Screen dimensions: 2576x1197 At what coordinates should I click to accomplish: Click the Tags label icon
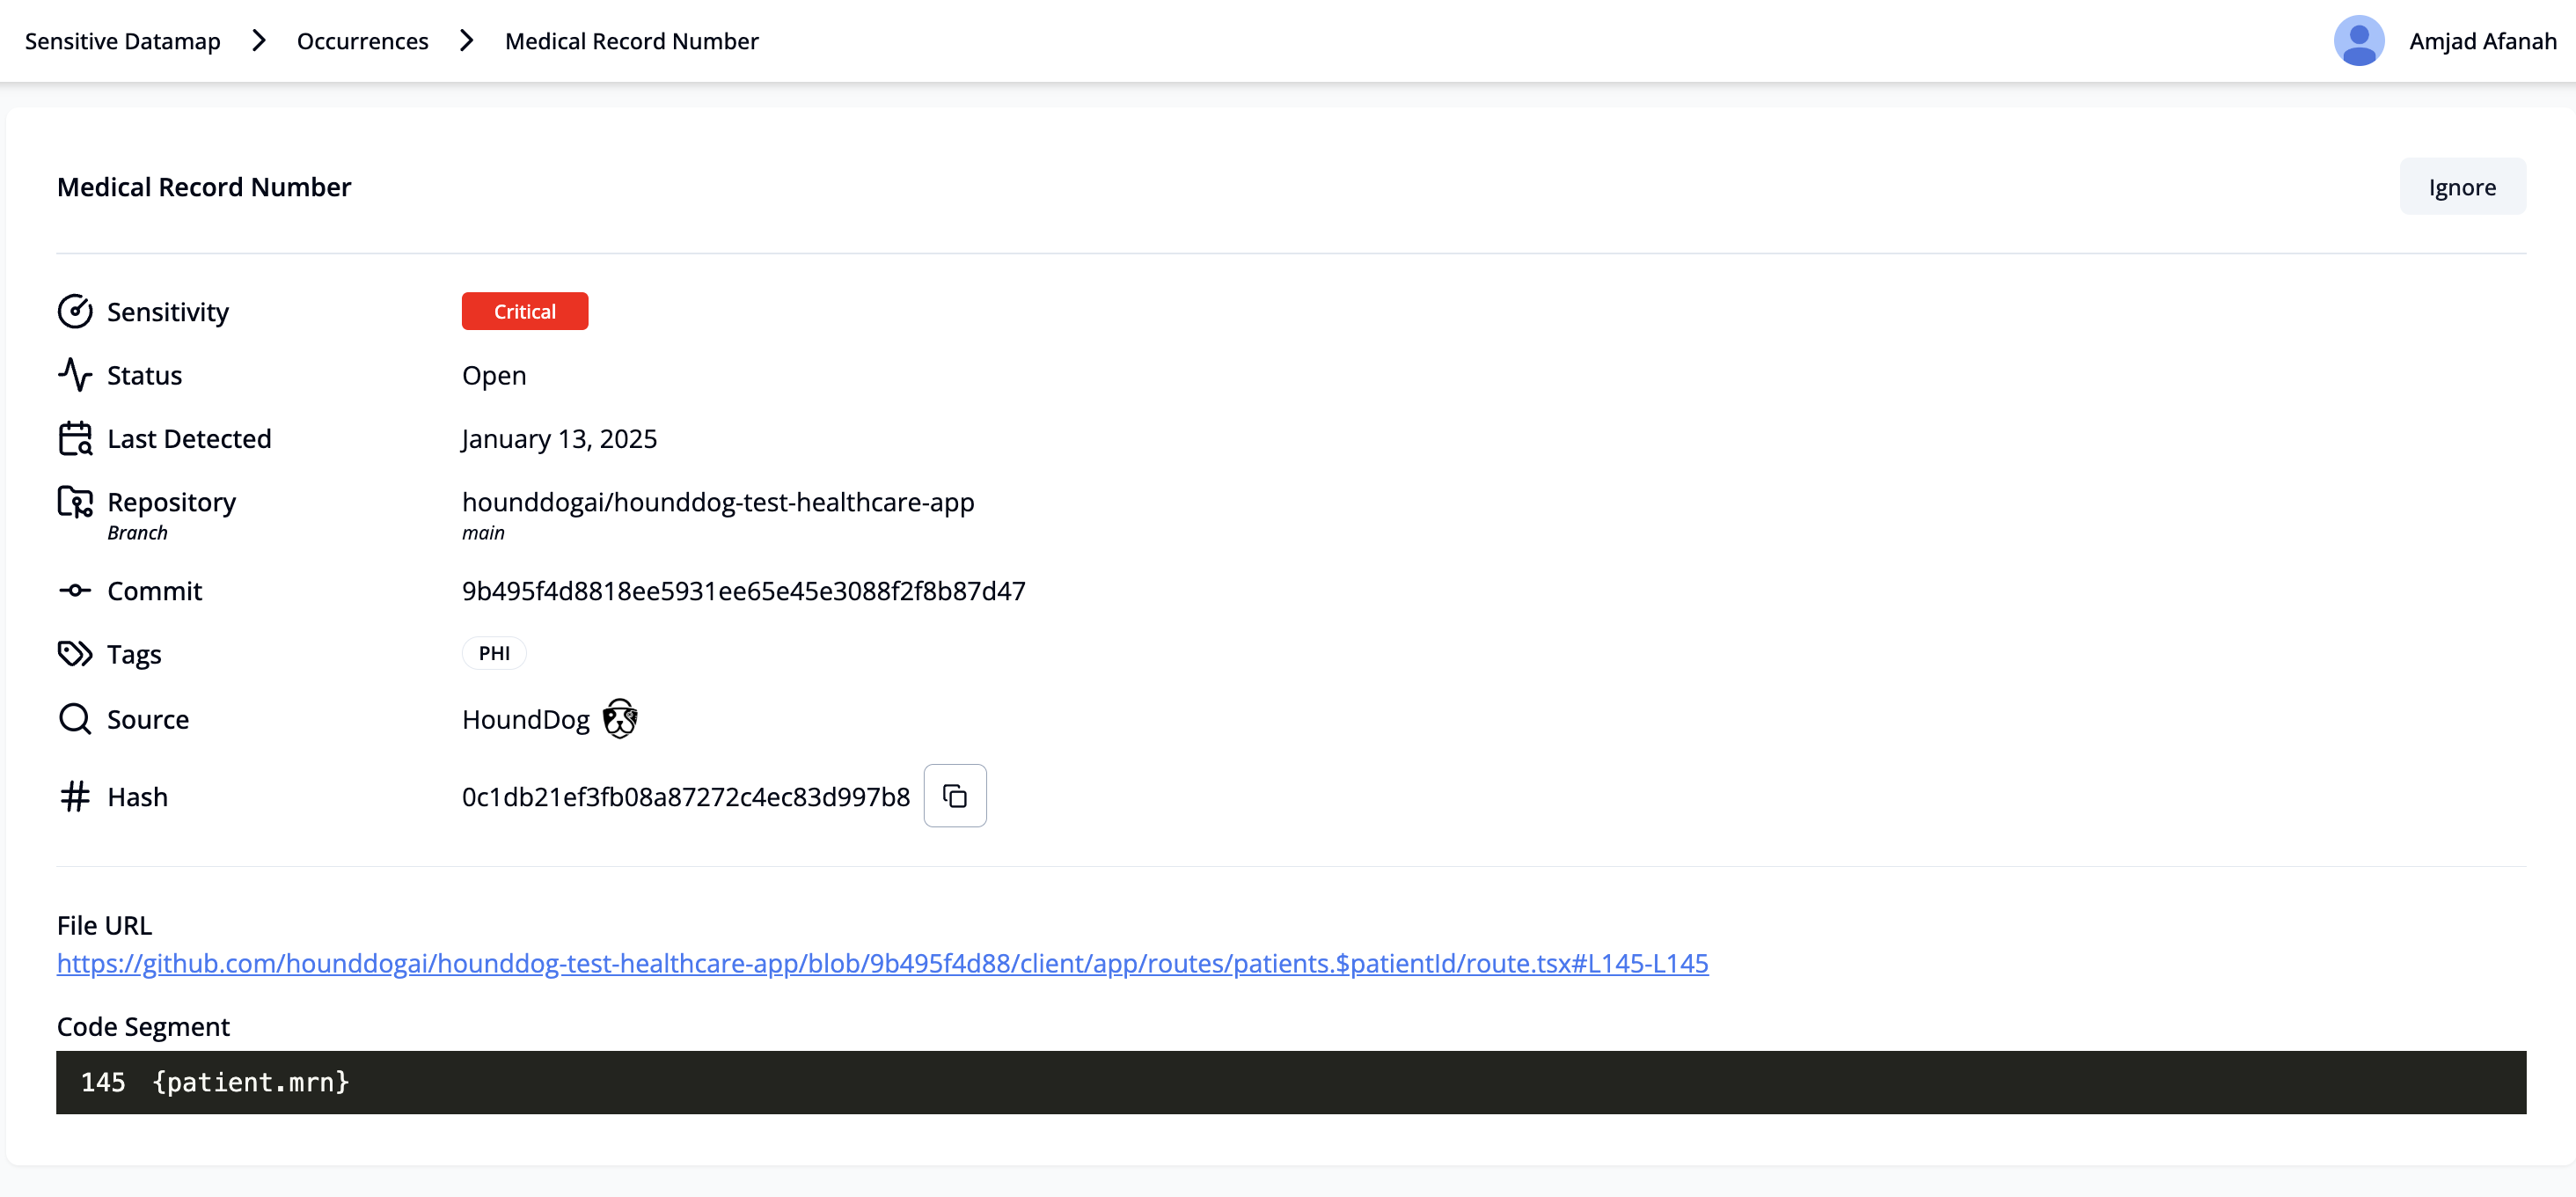(x=75, y=654)
